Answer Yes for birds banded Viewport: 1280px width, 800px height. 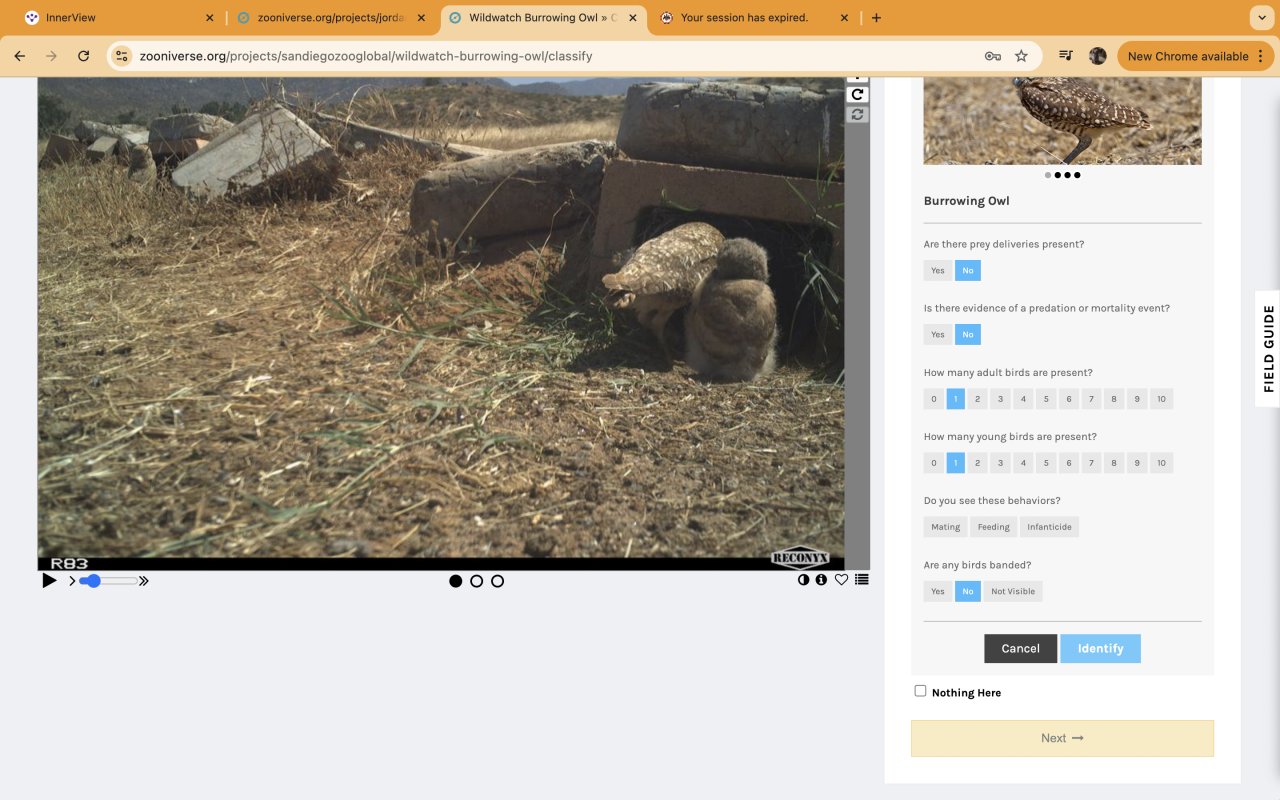[x=937, y=591]
